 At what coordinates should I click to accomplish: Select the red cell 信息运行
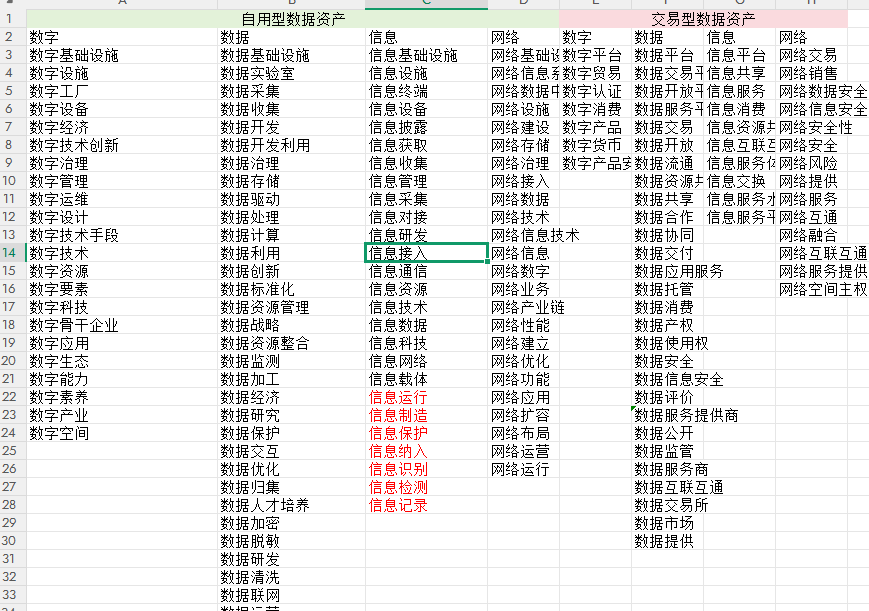(427, 397)
